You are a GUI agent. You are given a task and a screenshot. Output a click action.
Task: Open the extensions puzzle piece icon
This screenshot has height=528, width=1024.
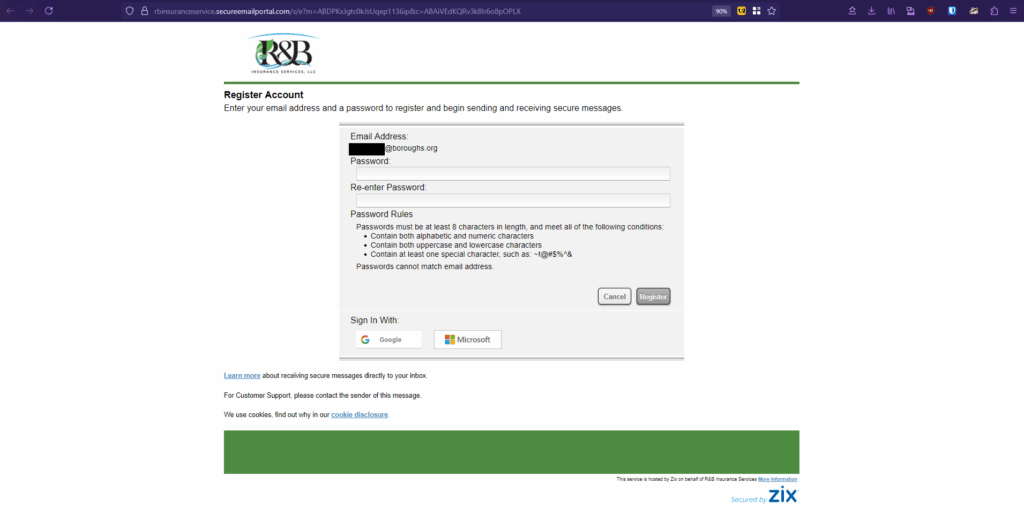click(993, 11)
